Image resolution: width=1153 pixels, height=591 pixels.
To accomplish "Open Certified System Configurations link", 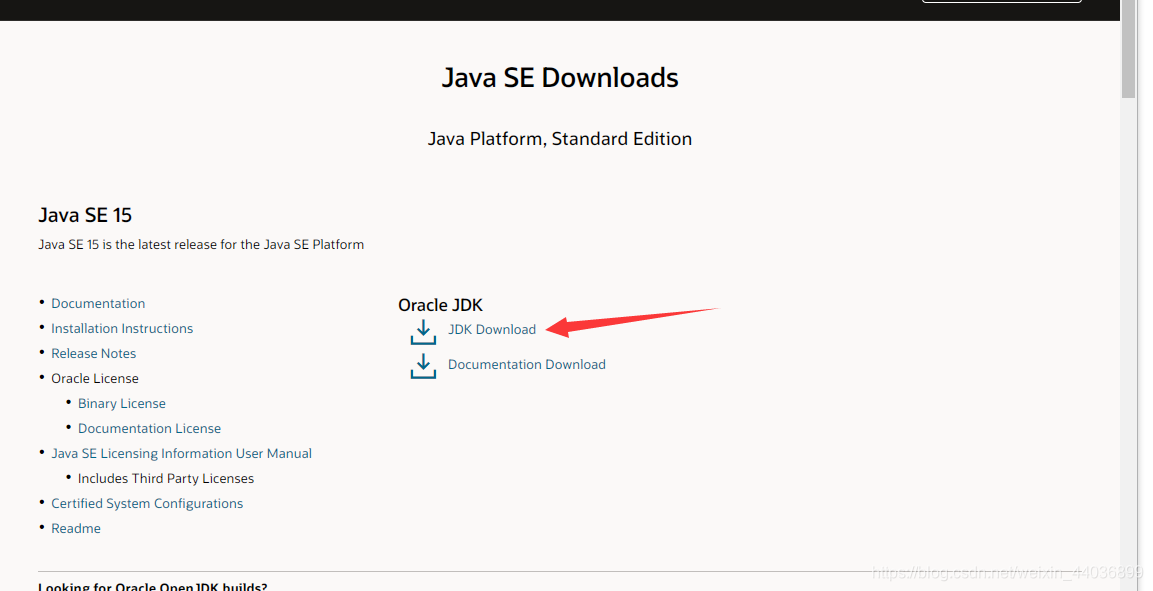I will coord(147,504).
